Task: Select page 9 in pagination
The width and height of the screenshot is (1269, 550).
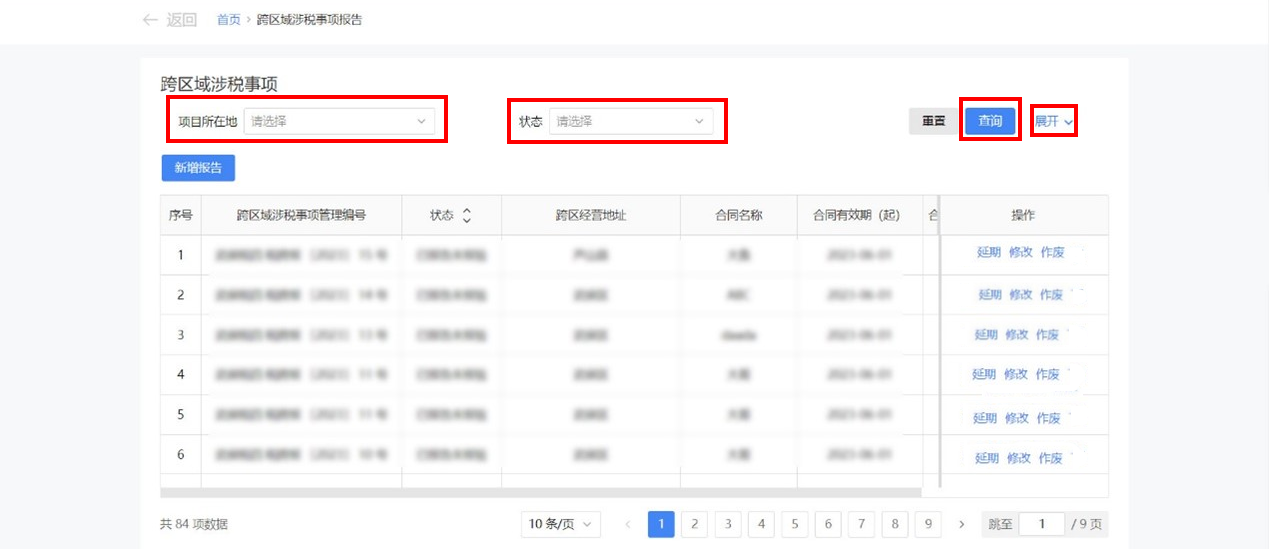Action: 929,524
